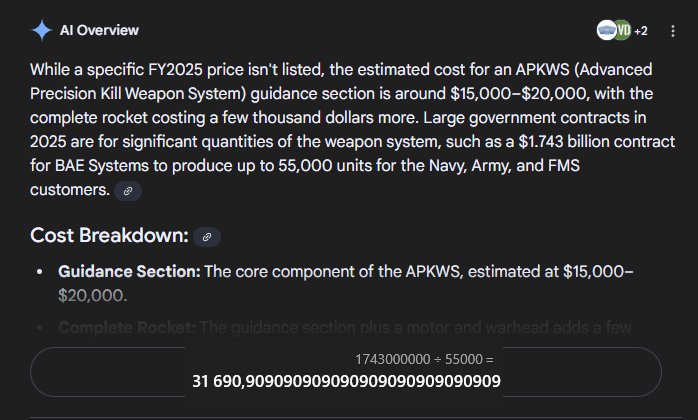The width and height of the screenshot is (698, 420).
Task: Click the Cost Breakdown heading
Action: point(109,236)
